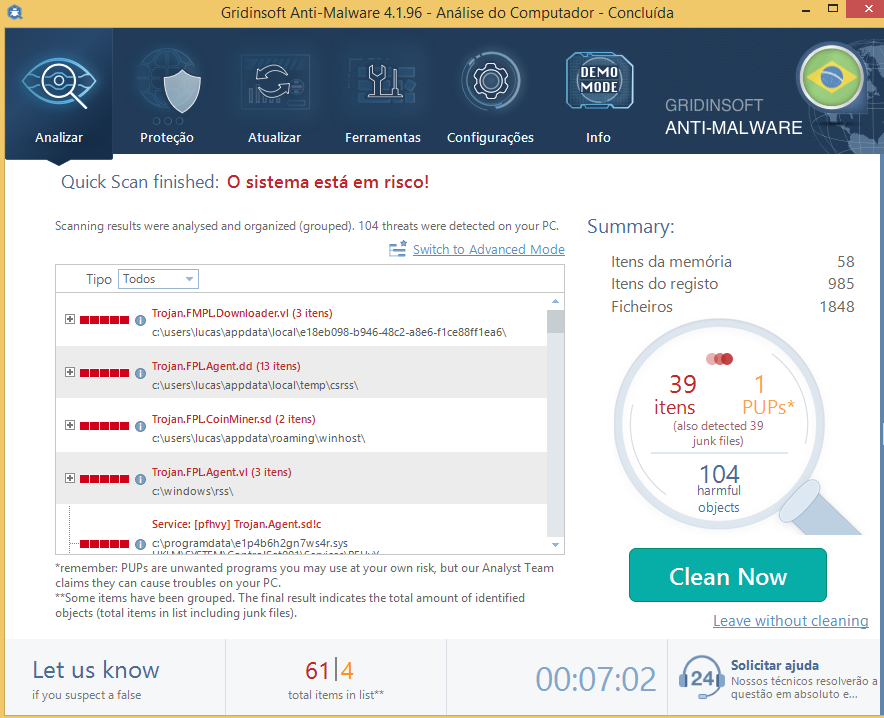Click the 24 hour support headset icon
The width and height of the screenshot is (884, 718).
tap(701, 677)
